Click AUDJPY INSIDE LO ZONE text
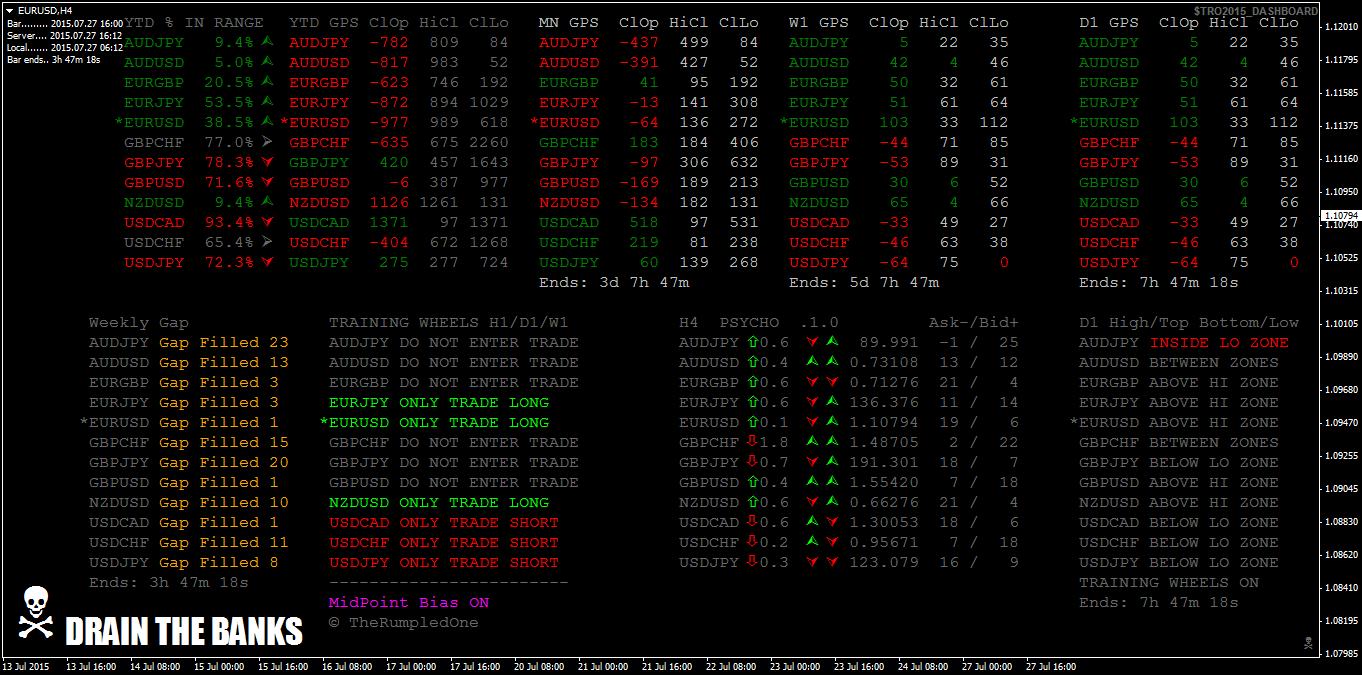Viewport: 1362px width, 675px height. point(1184,343)
